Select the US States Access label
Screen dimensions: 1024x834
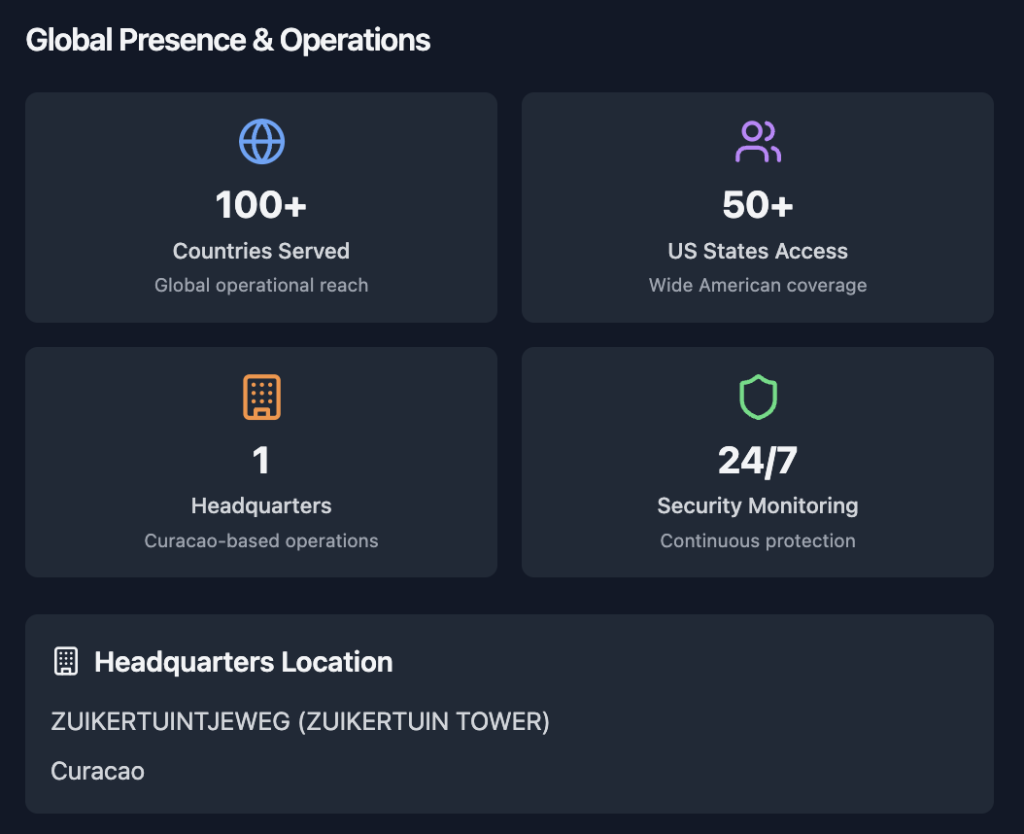point(757,251)
